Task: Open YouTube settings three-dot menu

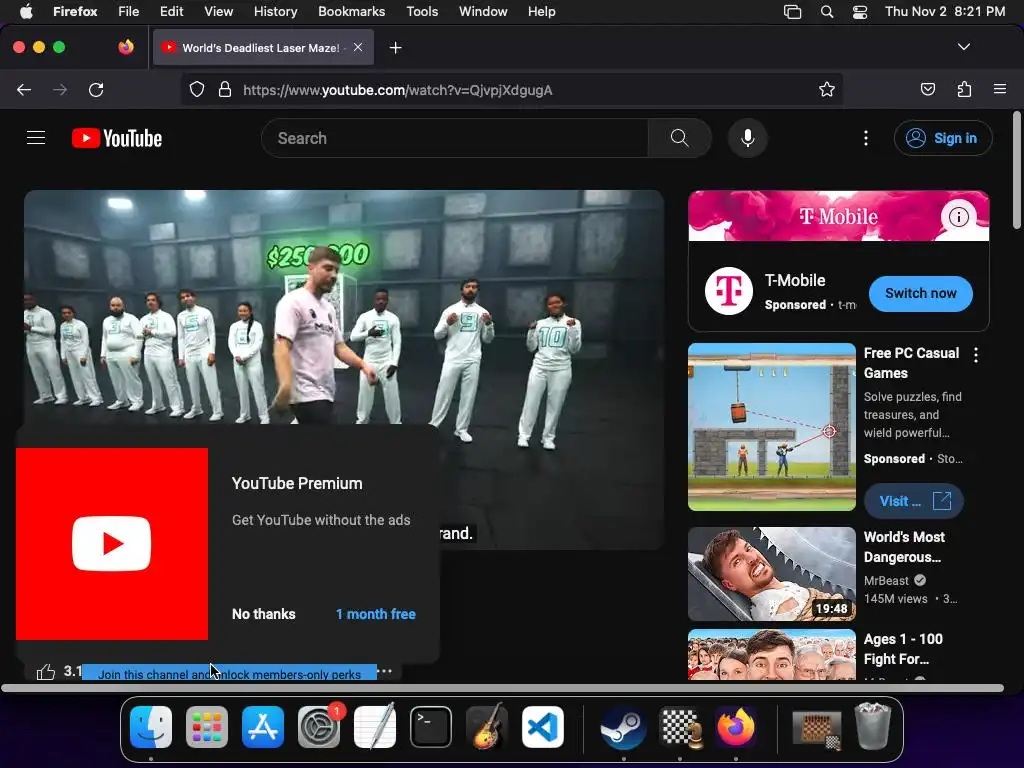Action: 866,138
